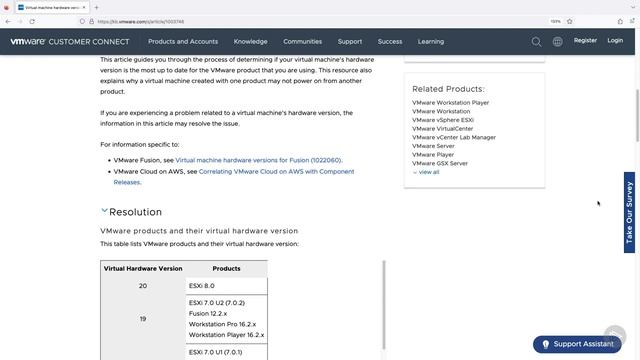Click hardware version 19 cell
Viewport: 640px width, 360px height.
tap(143, 319)
